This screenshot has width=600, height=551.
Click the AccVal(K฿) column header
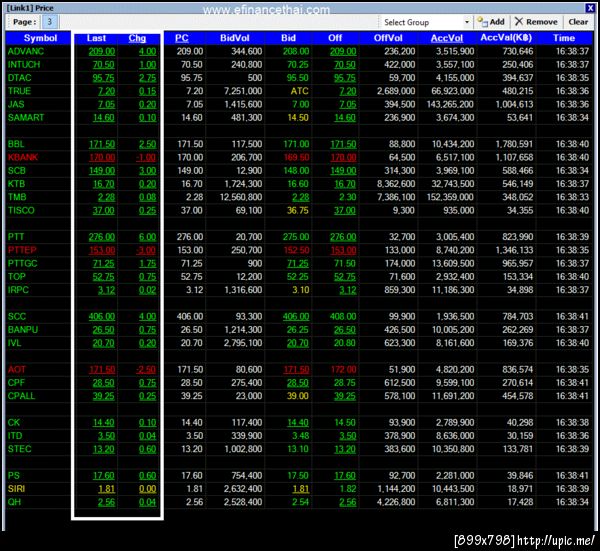(x=506, y=38)
